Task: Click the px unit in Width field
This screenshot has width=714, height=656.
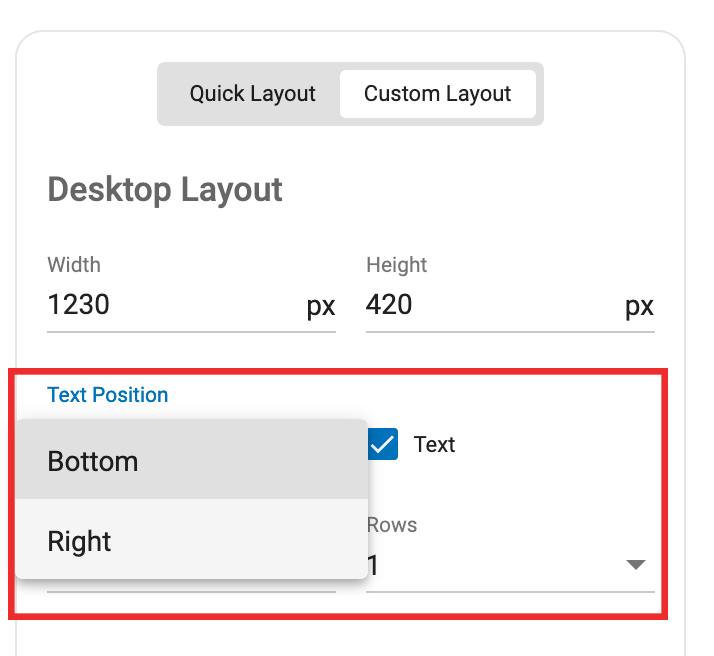Action: click(321, 306)
